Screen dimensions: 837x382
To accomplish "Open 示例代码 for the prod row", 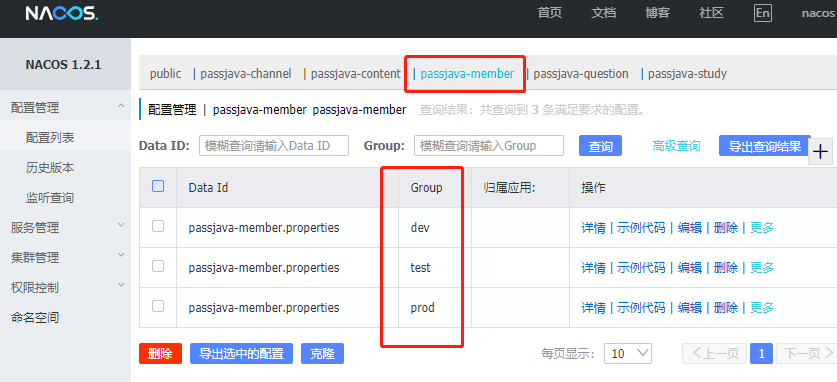I will click(641, 308).
